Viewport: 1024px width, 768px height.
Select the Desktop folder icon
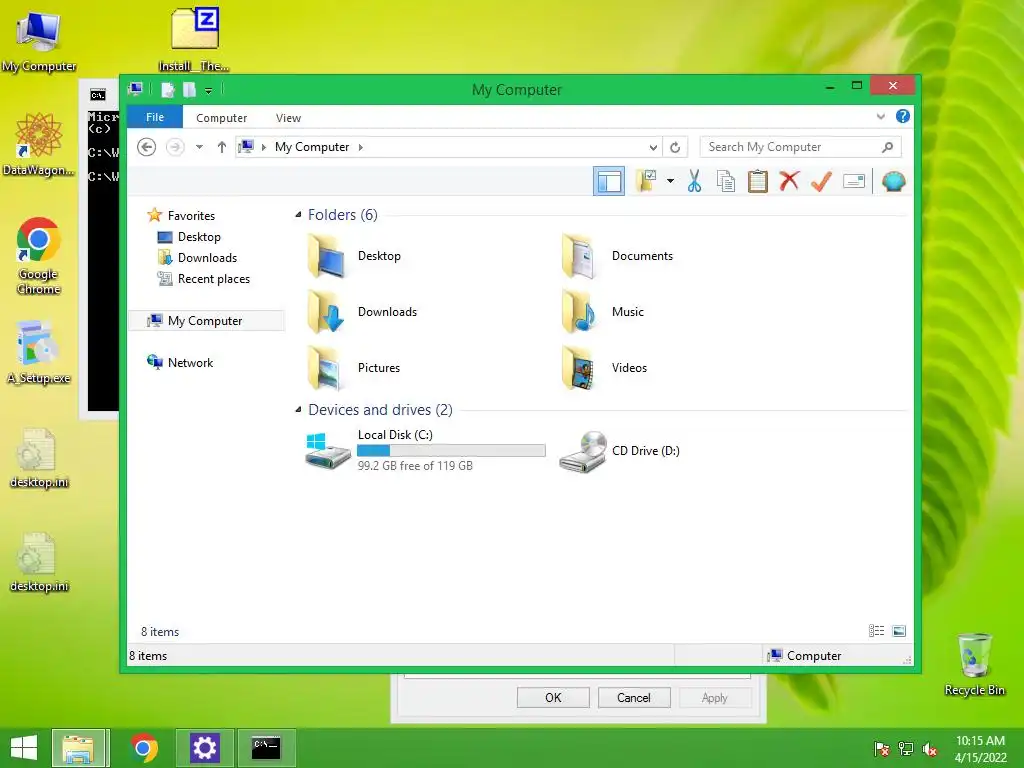tap(327, 256)
